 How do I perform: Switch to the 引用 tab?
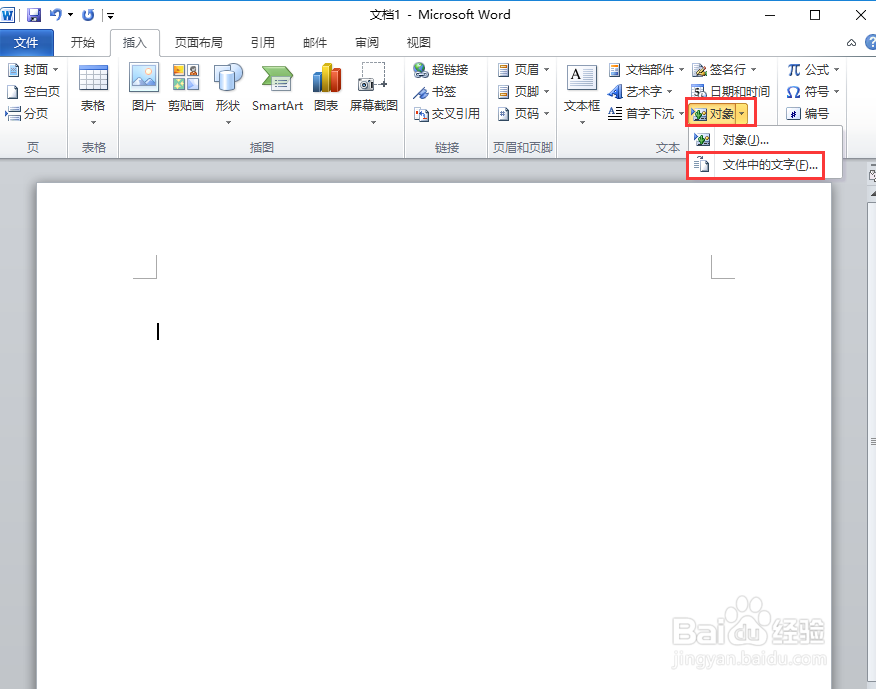pos(263,42)
